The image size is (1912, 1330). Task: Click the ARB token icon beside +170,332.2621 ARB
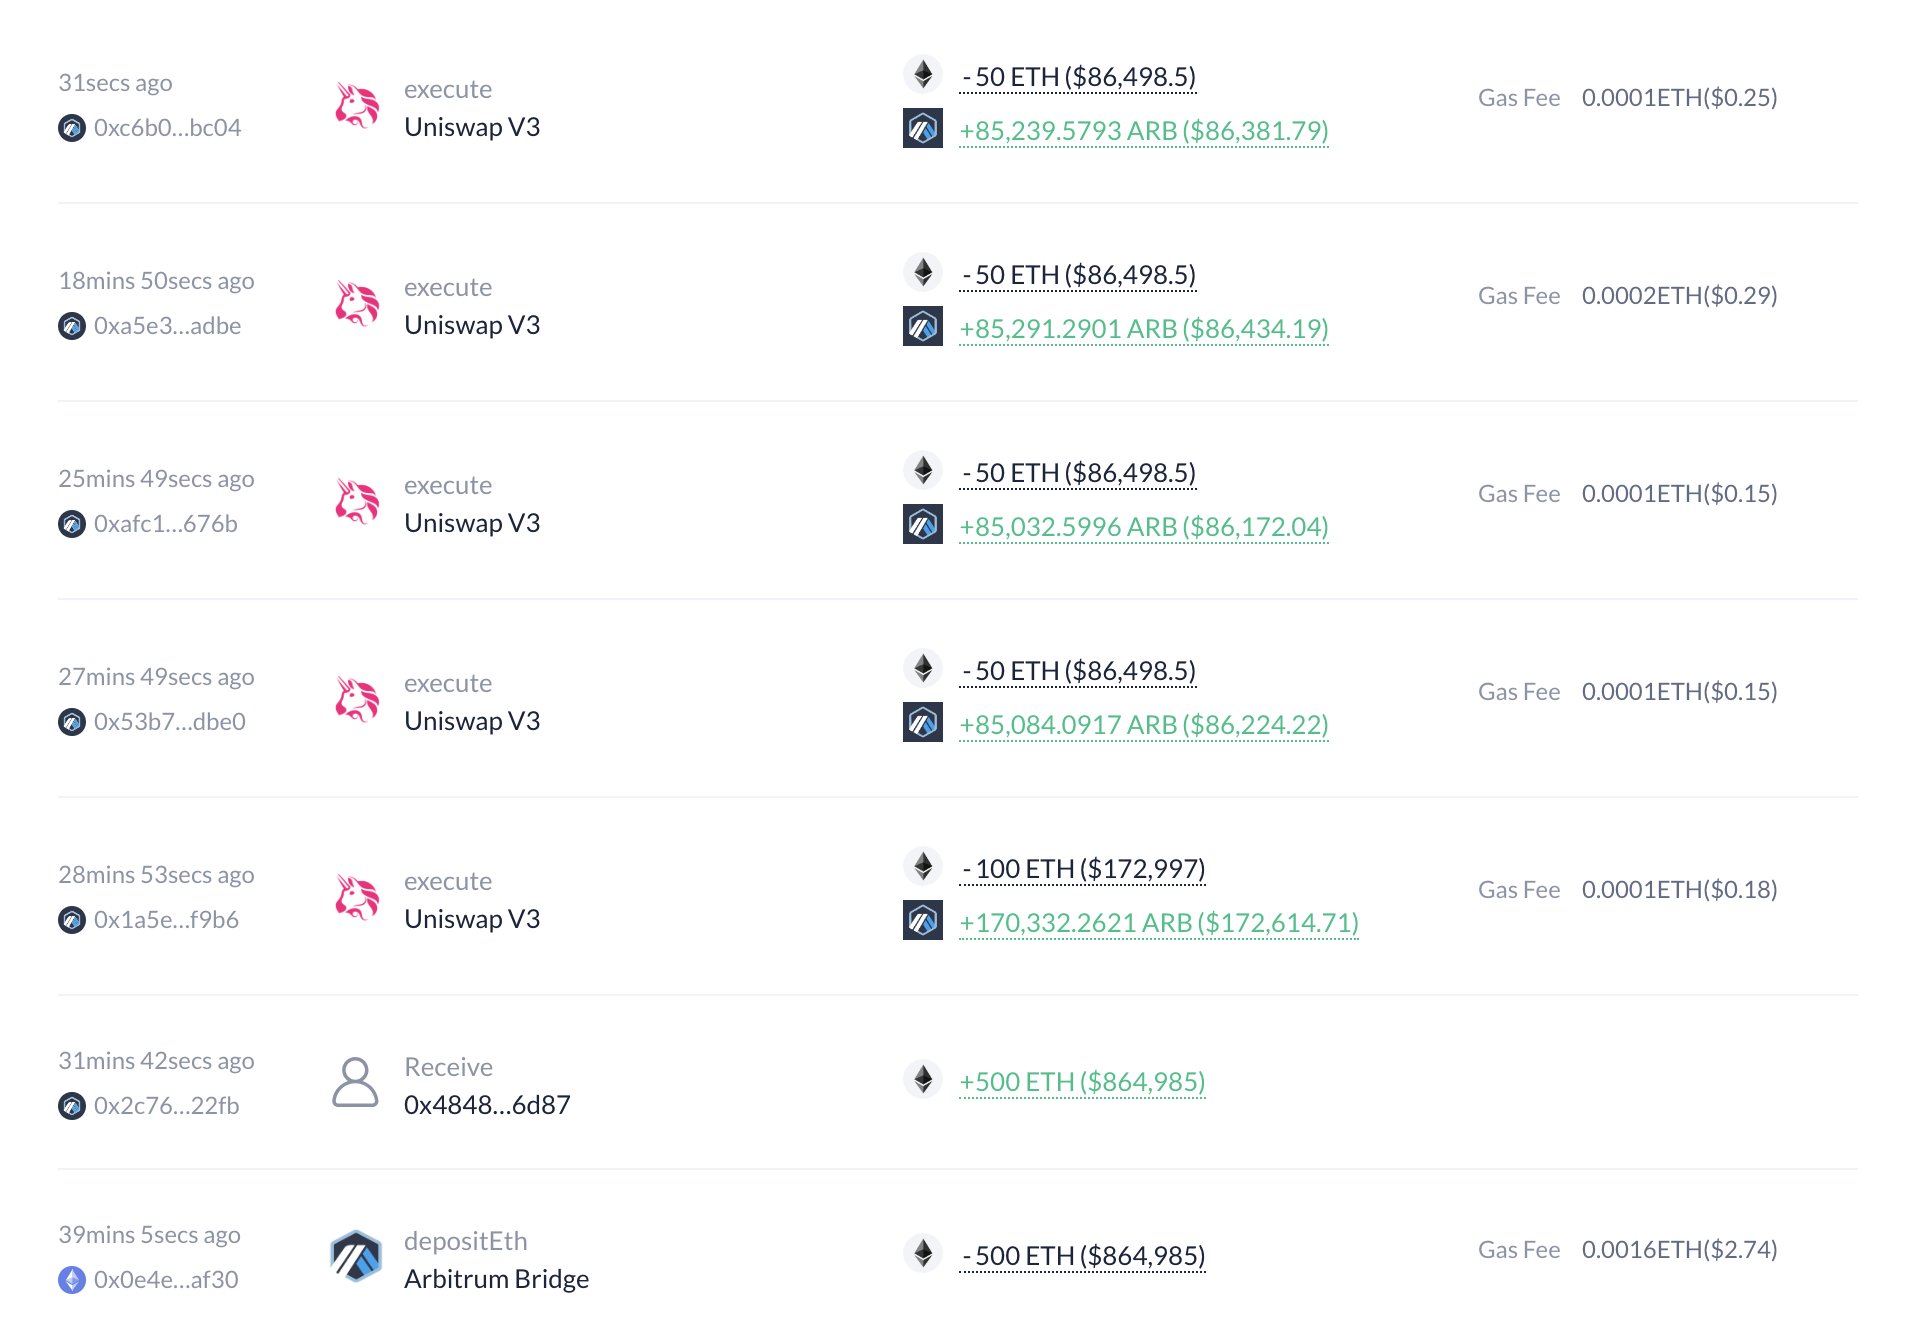[x=923, y=920]
